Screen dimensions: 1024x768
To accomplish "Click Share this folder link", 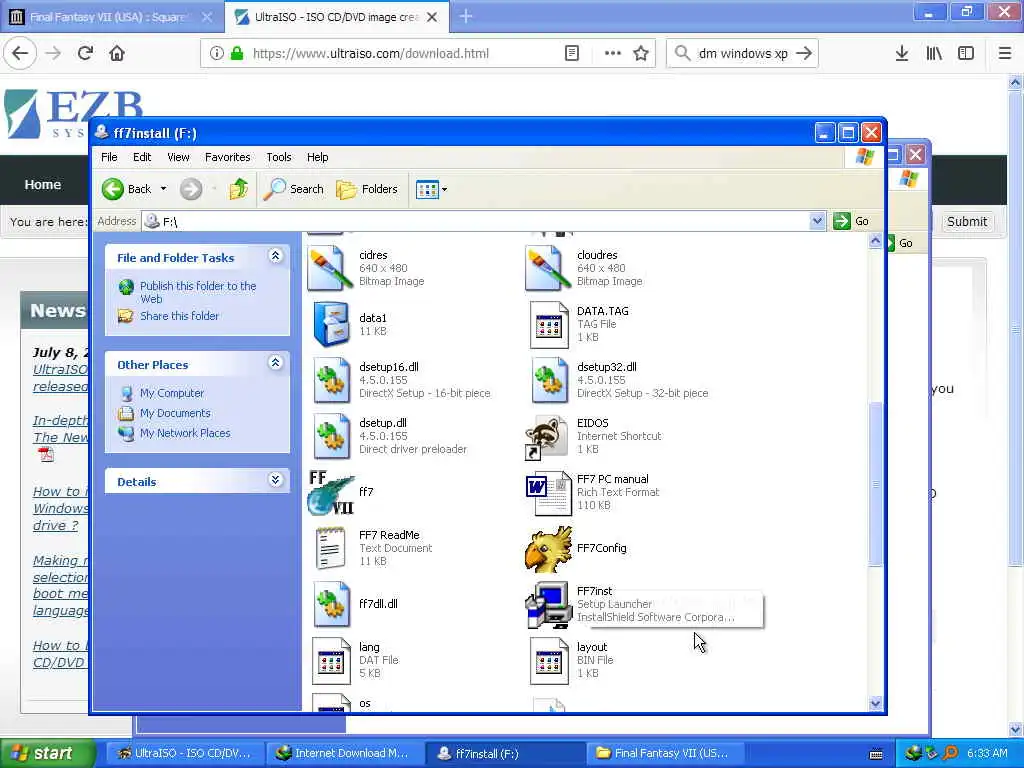I will coord(180,316).
